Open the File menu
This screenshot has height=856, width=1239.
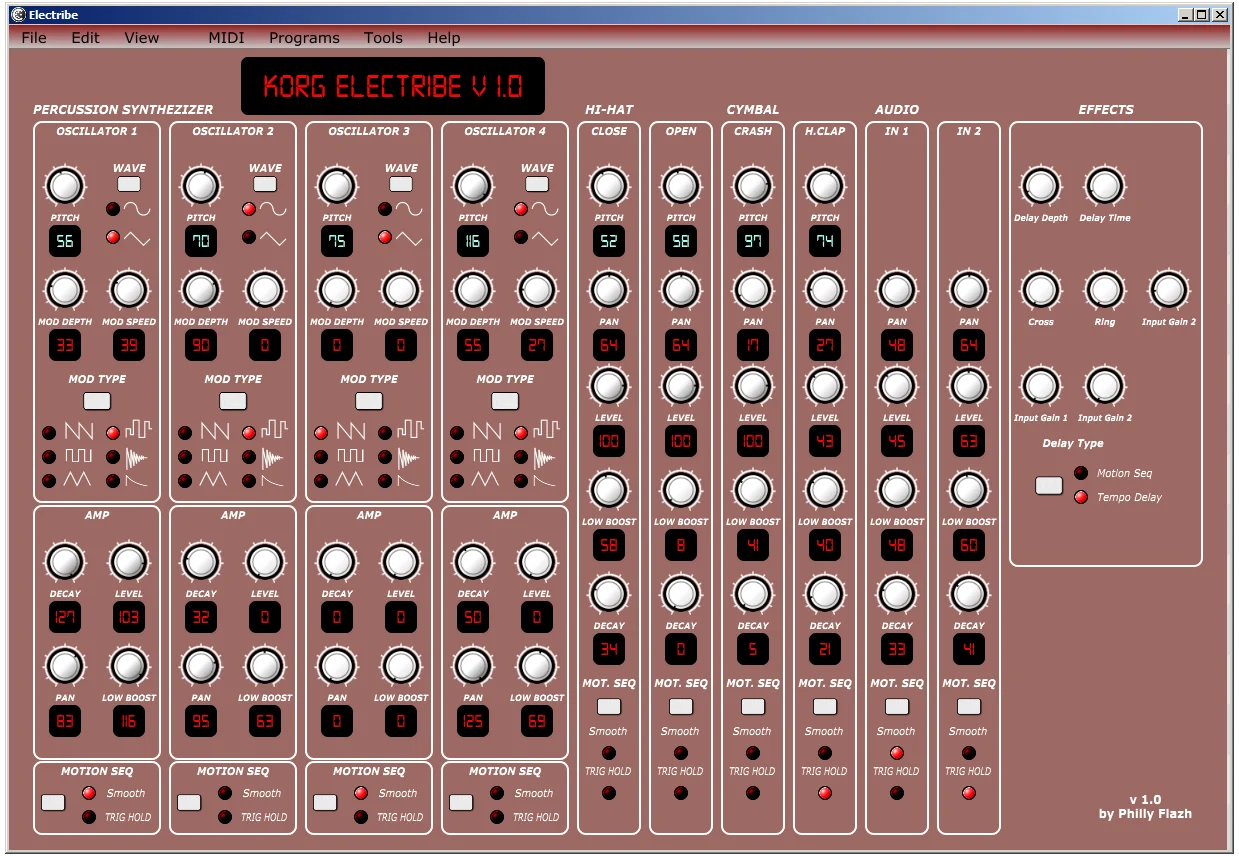(x=34, y=38)
